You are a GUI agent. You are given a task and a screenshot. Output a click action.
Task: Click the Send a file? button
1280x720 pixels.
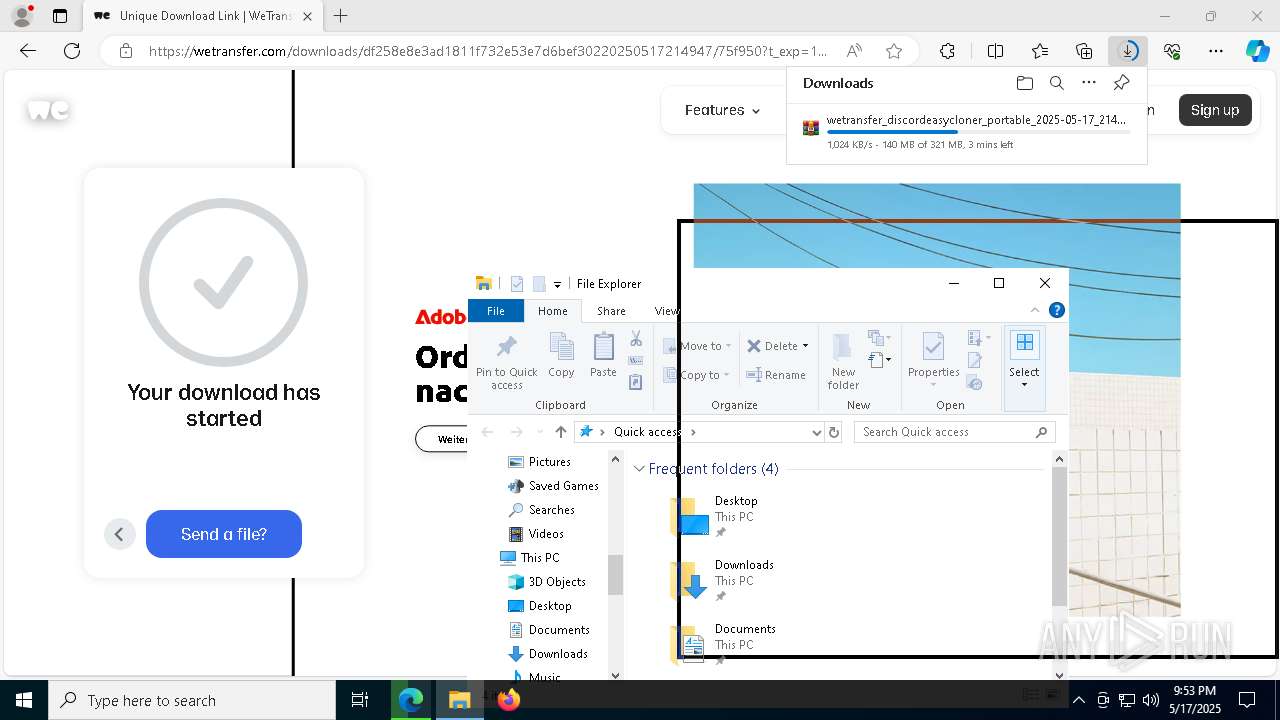[224, 534]
